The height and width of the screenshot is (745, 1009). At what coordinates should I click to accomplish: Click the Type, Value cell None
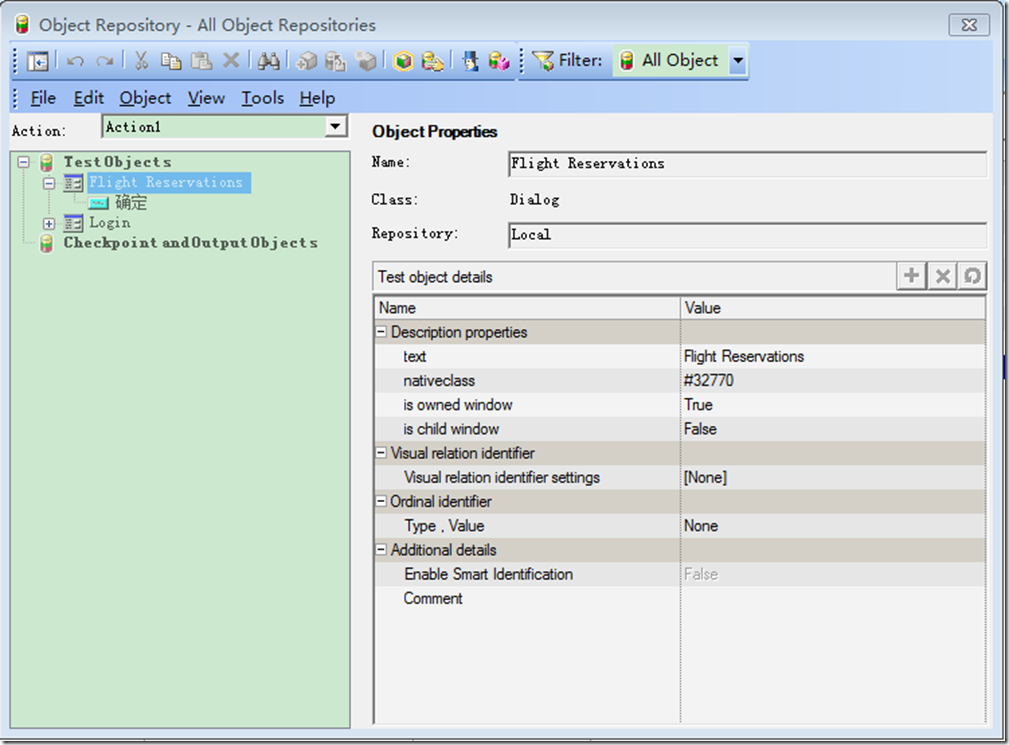[701, 526]
